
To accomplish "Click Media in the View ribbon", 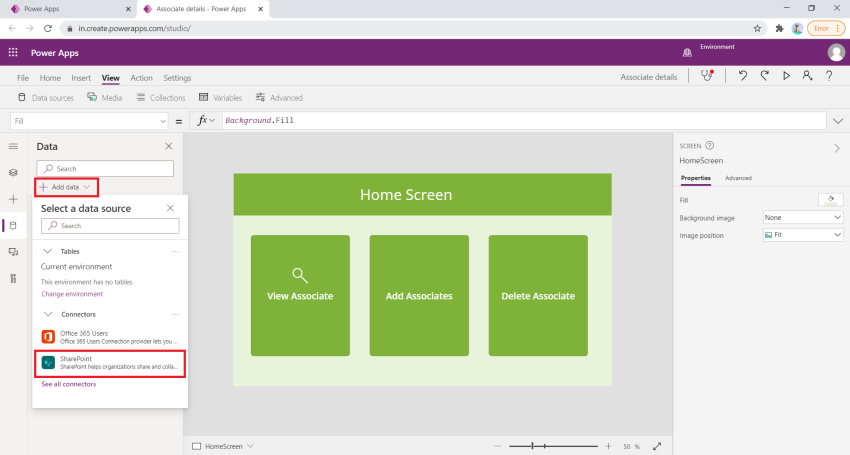I will click(x=105, y=98).
